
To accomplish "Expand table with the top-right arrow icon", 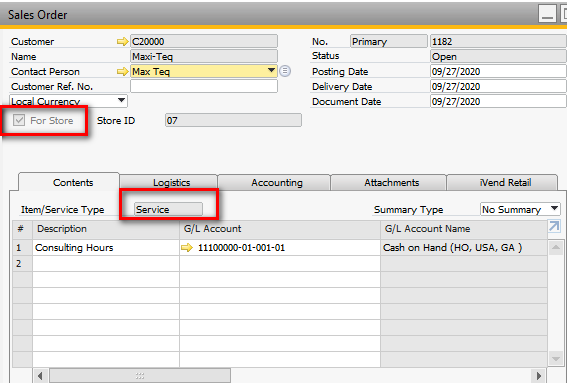I will tap(554, 227).
